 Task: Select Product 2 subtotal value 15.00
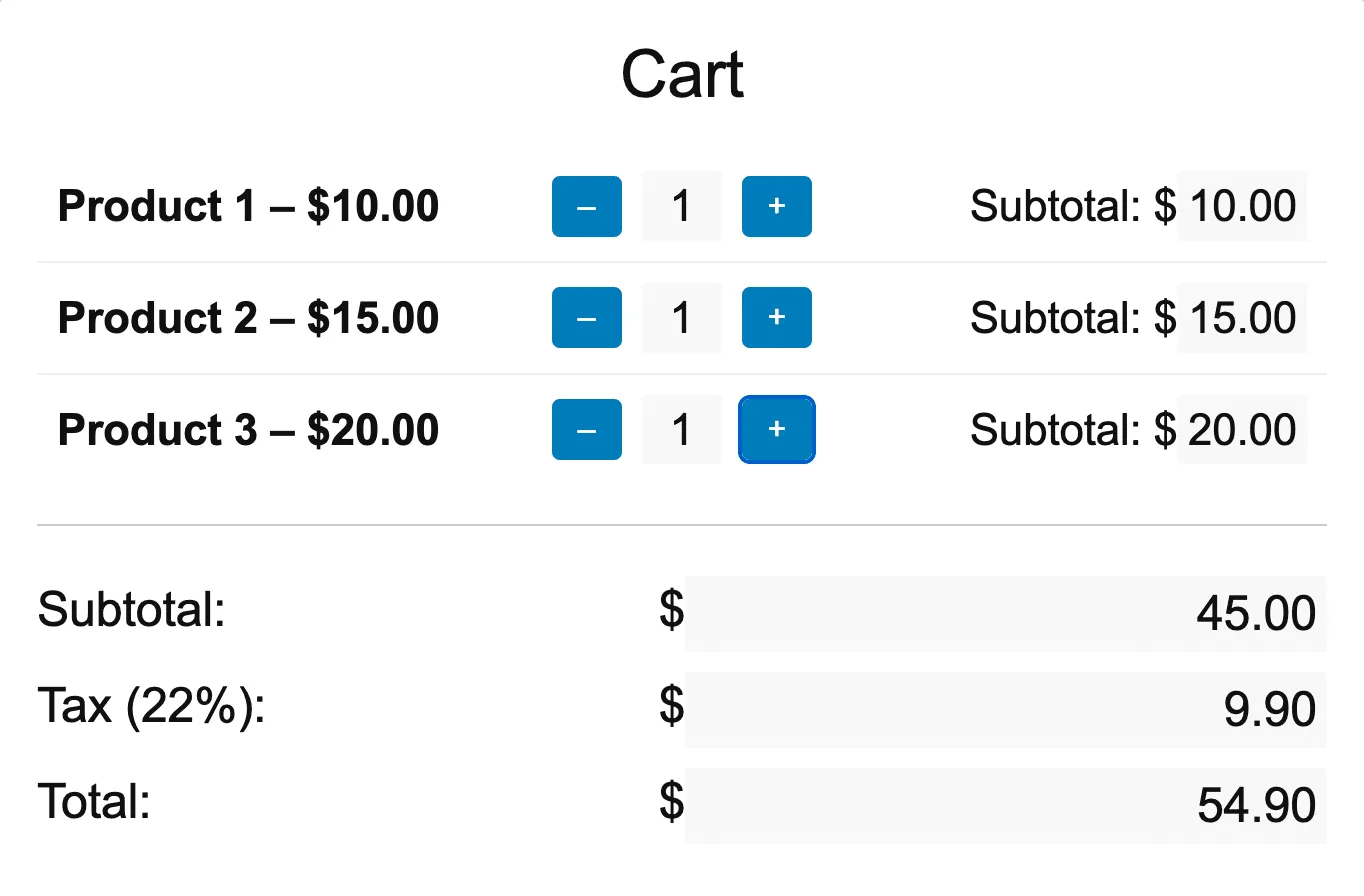1242,318
